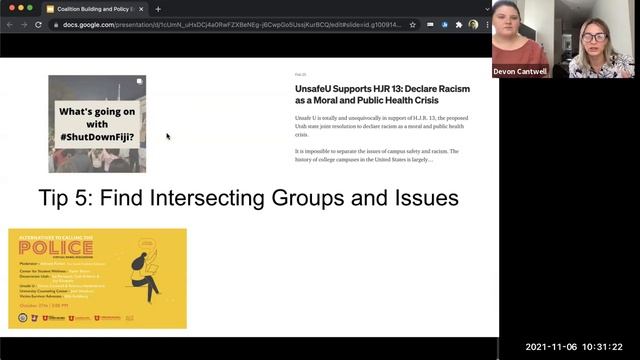Reload the page with refresh icon
Screen dimensions: 640x360
click(38, 25)
